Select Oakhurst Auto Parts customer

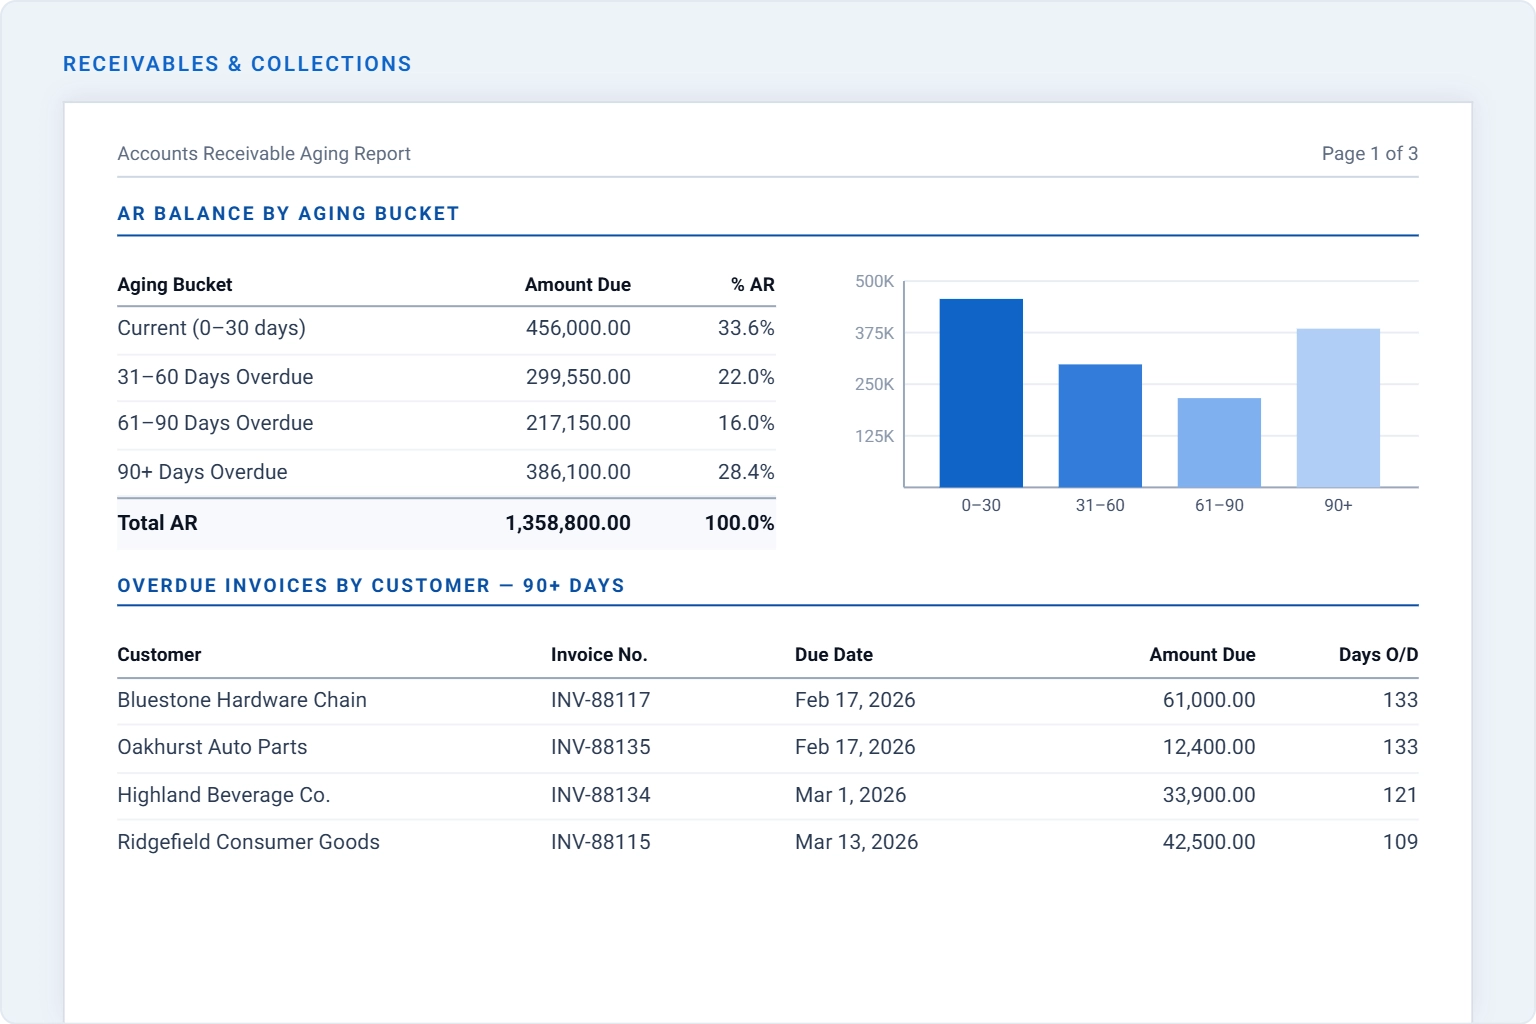pos(212,747)
